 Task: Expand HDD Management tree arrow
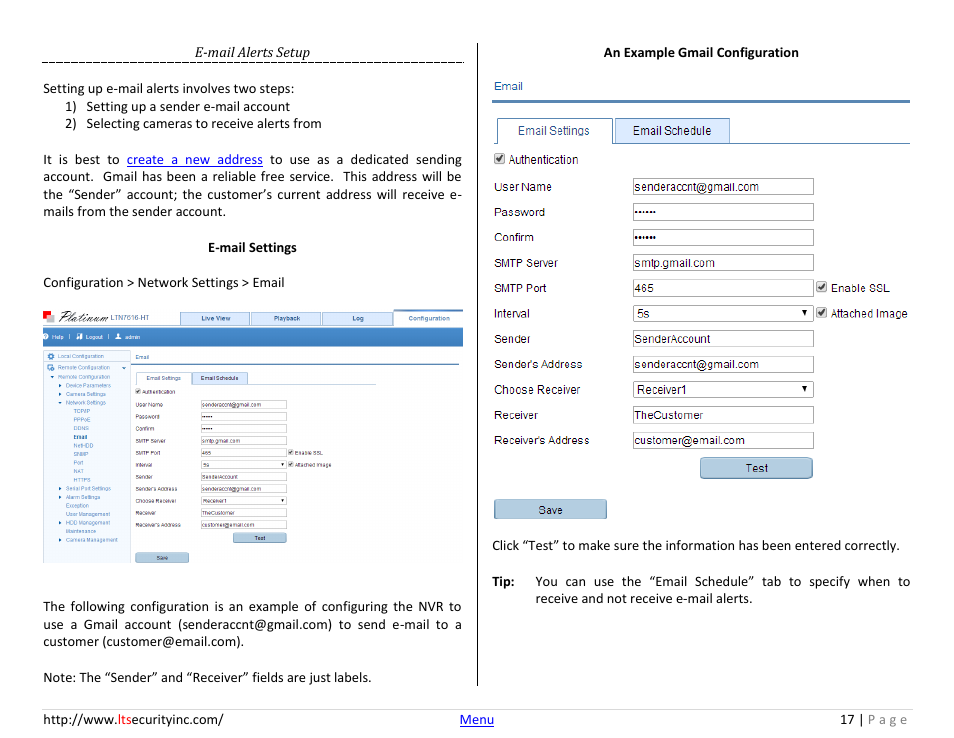click(60, 523)
